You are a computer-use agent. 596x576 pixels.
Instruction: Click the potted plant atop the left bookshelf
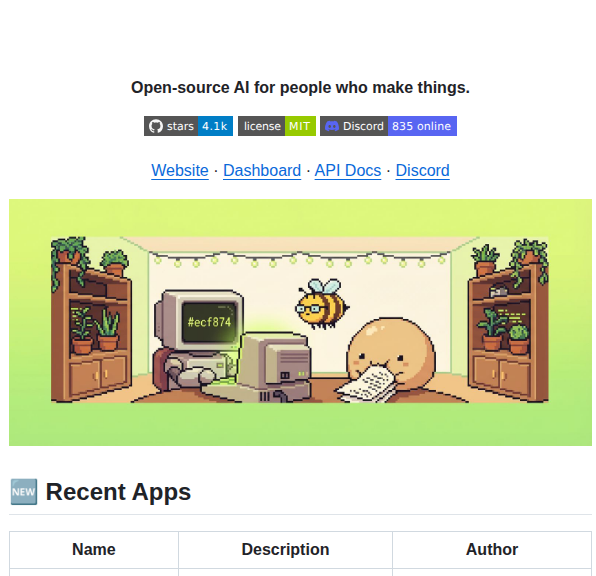click(114, 262)
